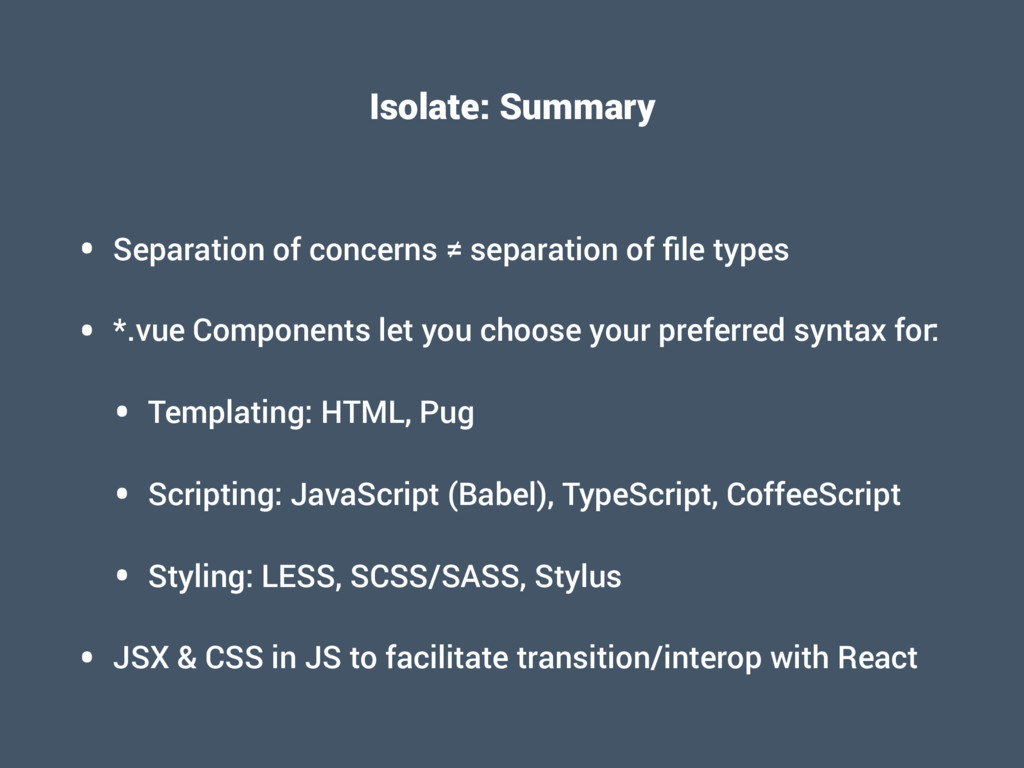Click the "*.vue" text
Screen dimensions: 1024x768
tap(149, 331)
